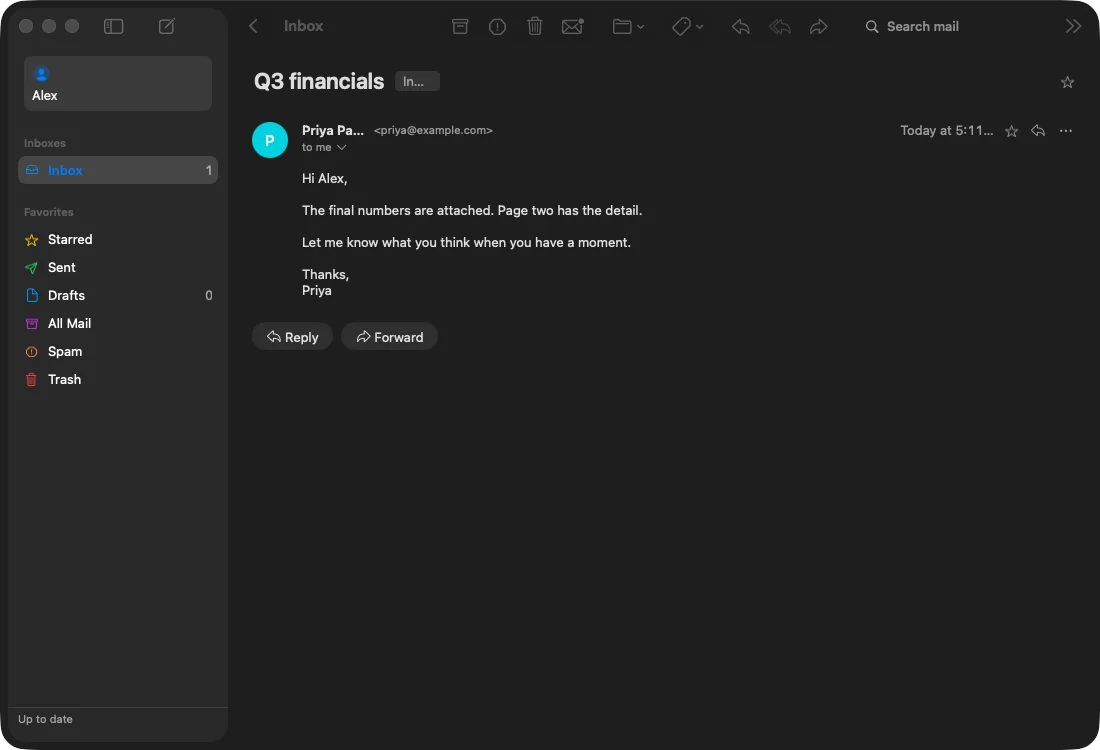Viewport: 1100px width, 750px height.
Task: Click the 'Up to date' status text
Action: tap(46, 719)
